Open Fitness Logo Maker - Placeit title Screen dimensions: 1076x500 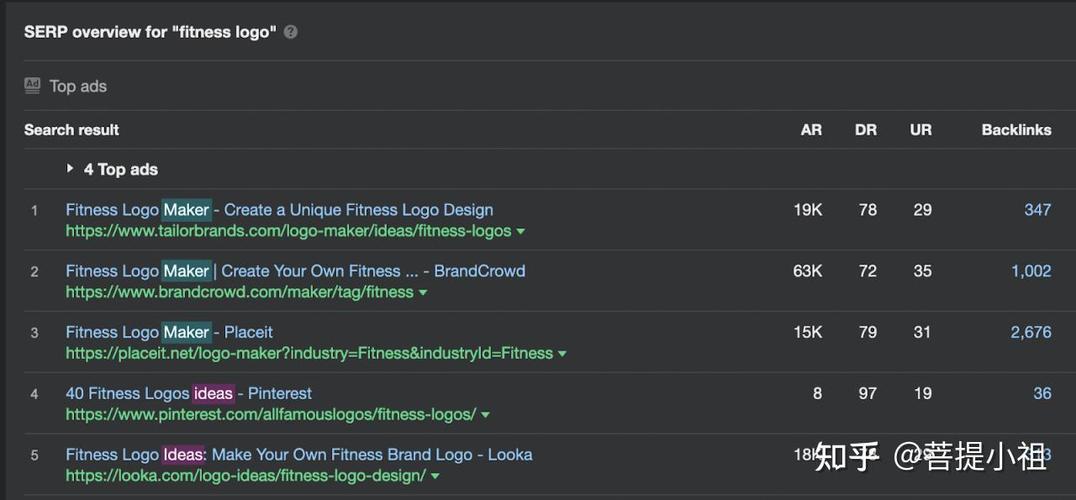click(169, 332)
